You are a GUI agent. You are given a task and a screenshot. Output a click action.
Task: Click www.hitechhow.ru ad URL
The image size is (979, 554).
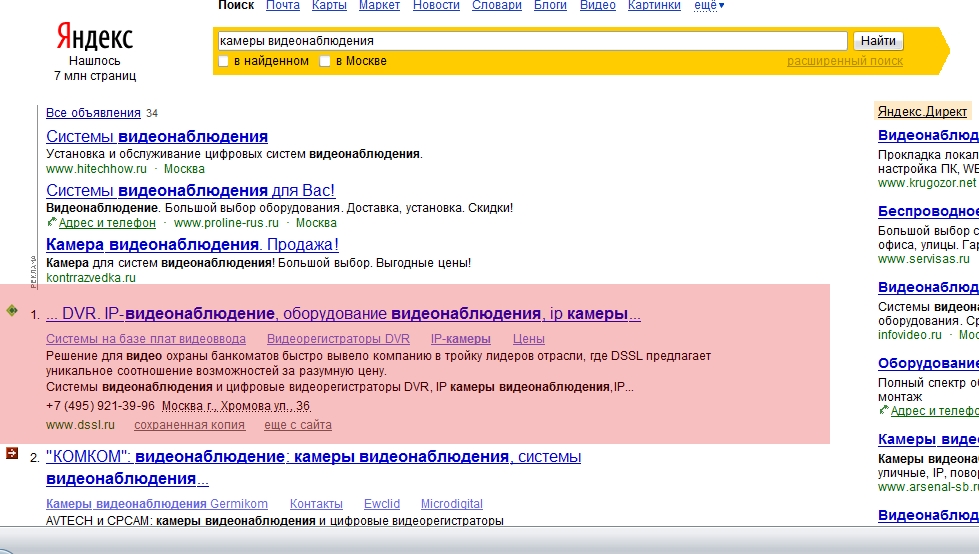pos(96,169)
